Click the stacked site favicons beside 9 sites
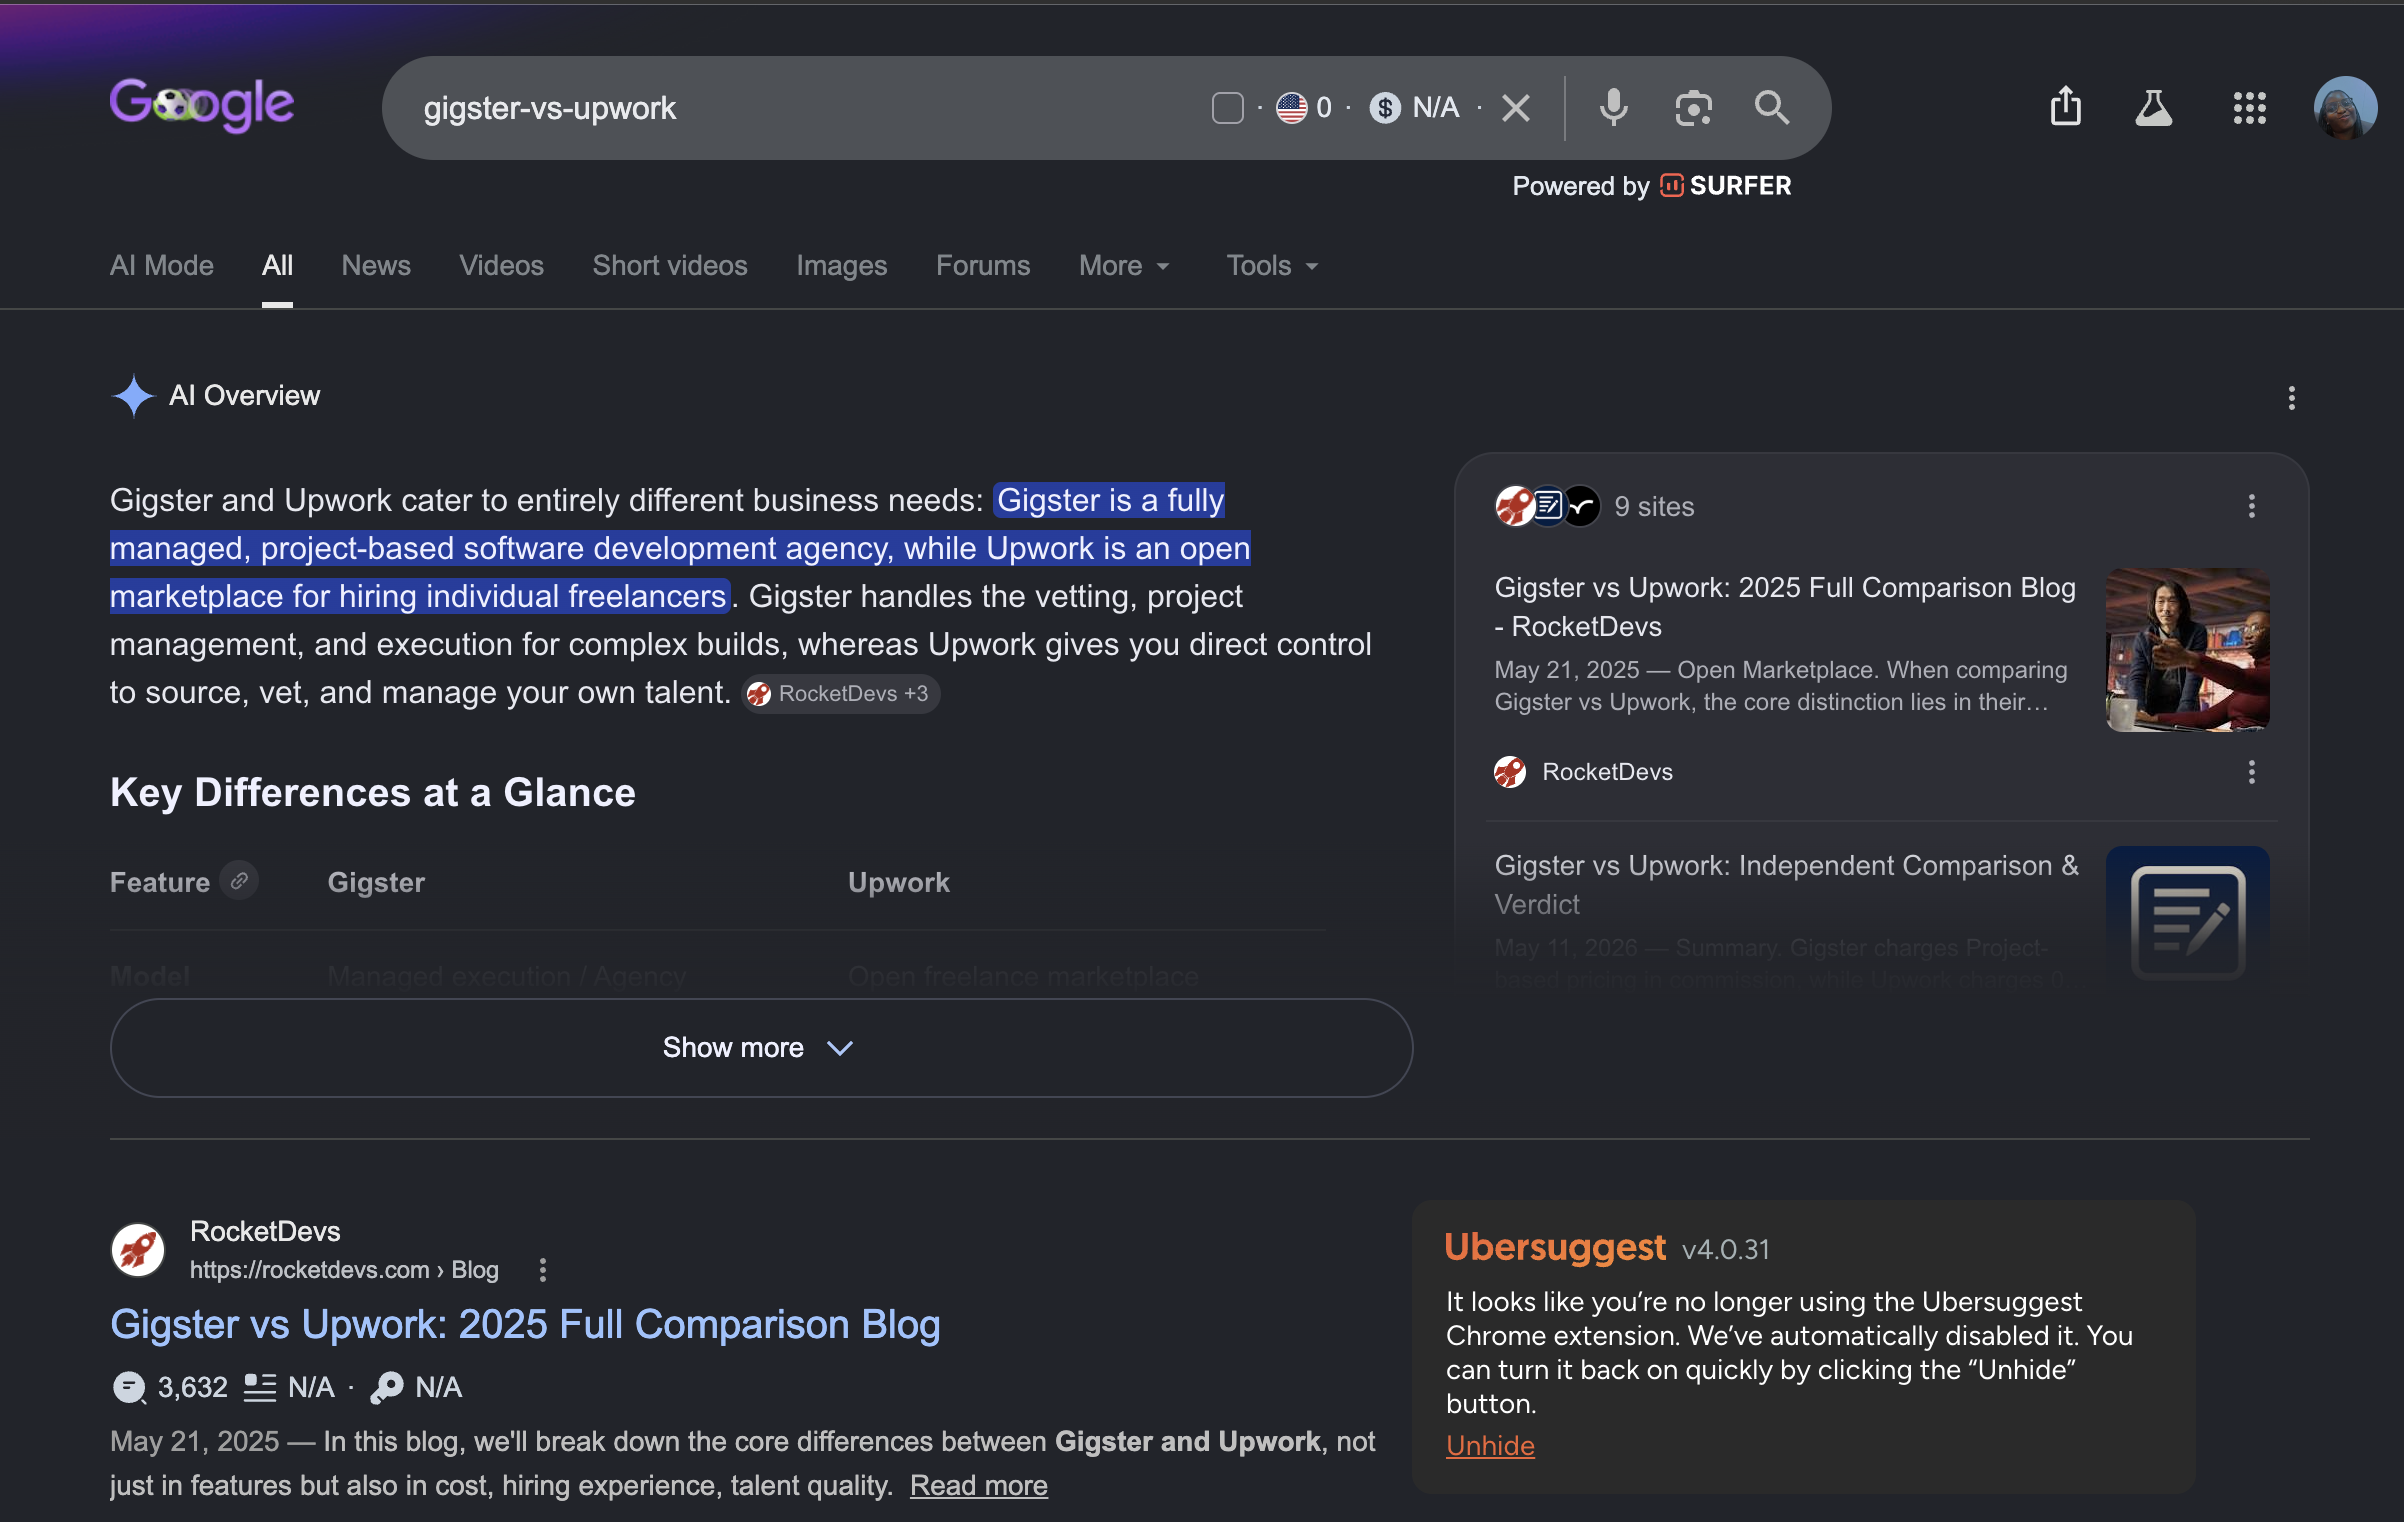Viewport: 2404px width, 1522px height. point(1547,506)
